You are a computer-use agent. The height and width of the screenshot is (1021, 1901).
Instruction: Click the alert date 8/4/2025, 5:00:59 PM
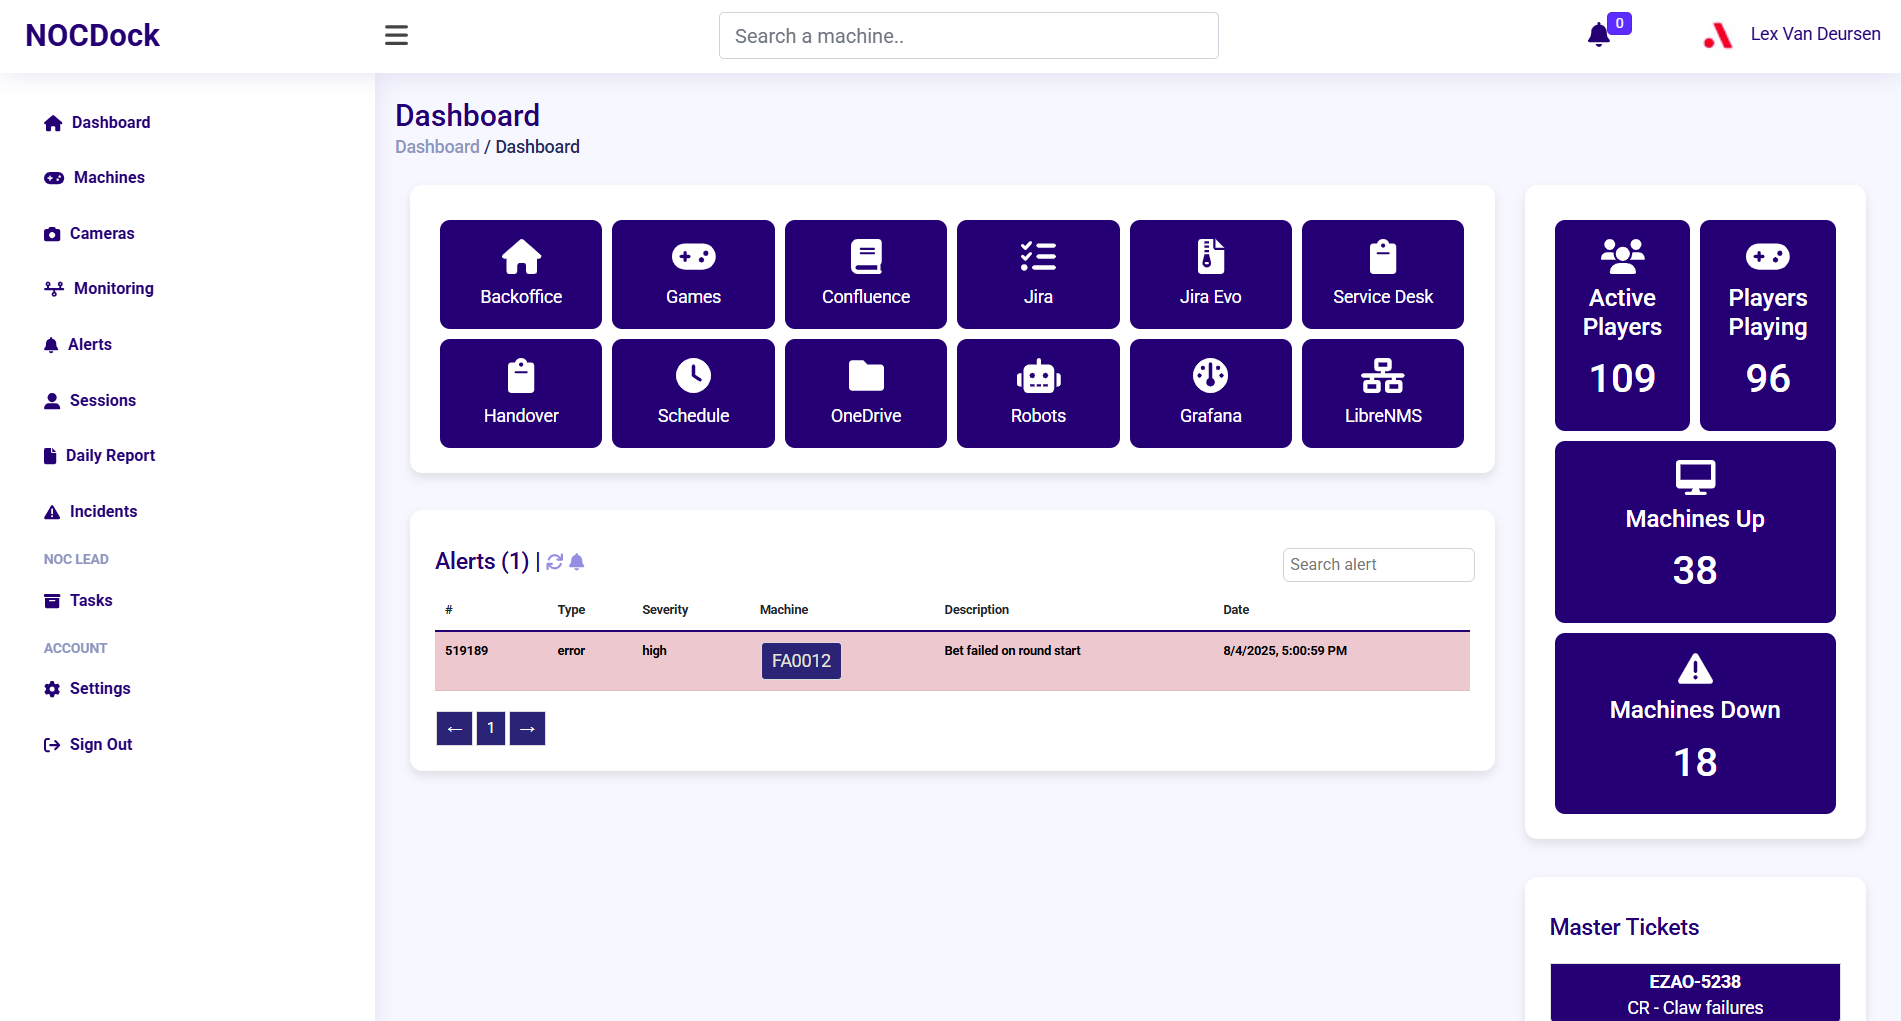[x=1285, y=650]
